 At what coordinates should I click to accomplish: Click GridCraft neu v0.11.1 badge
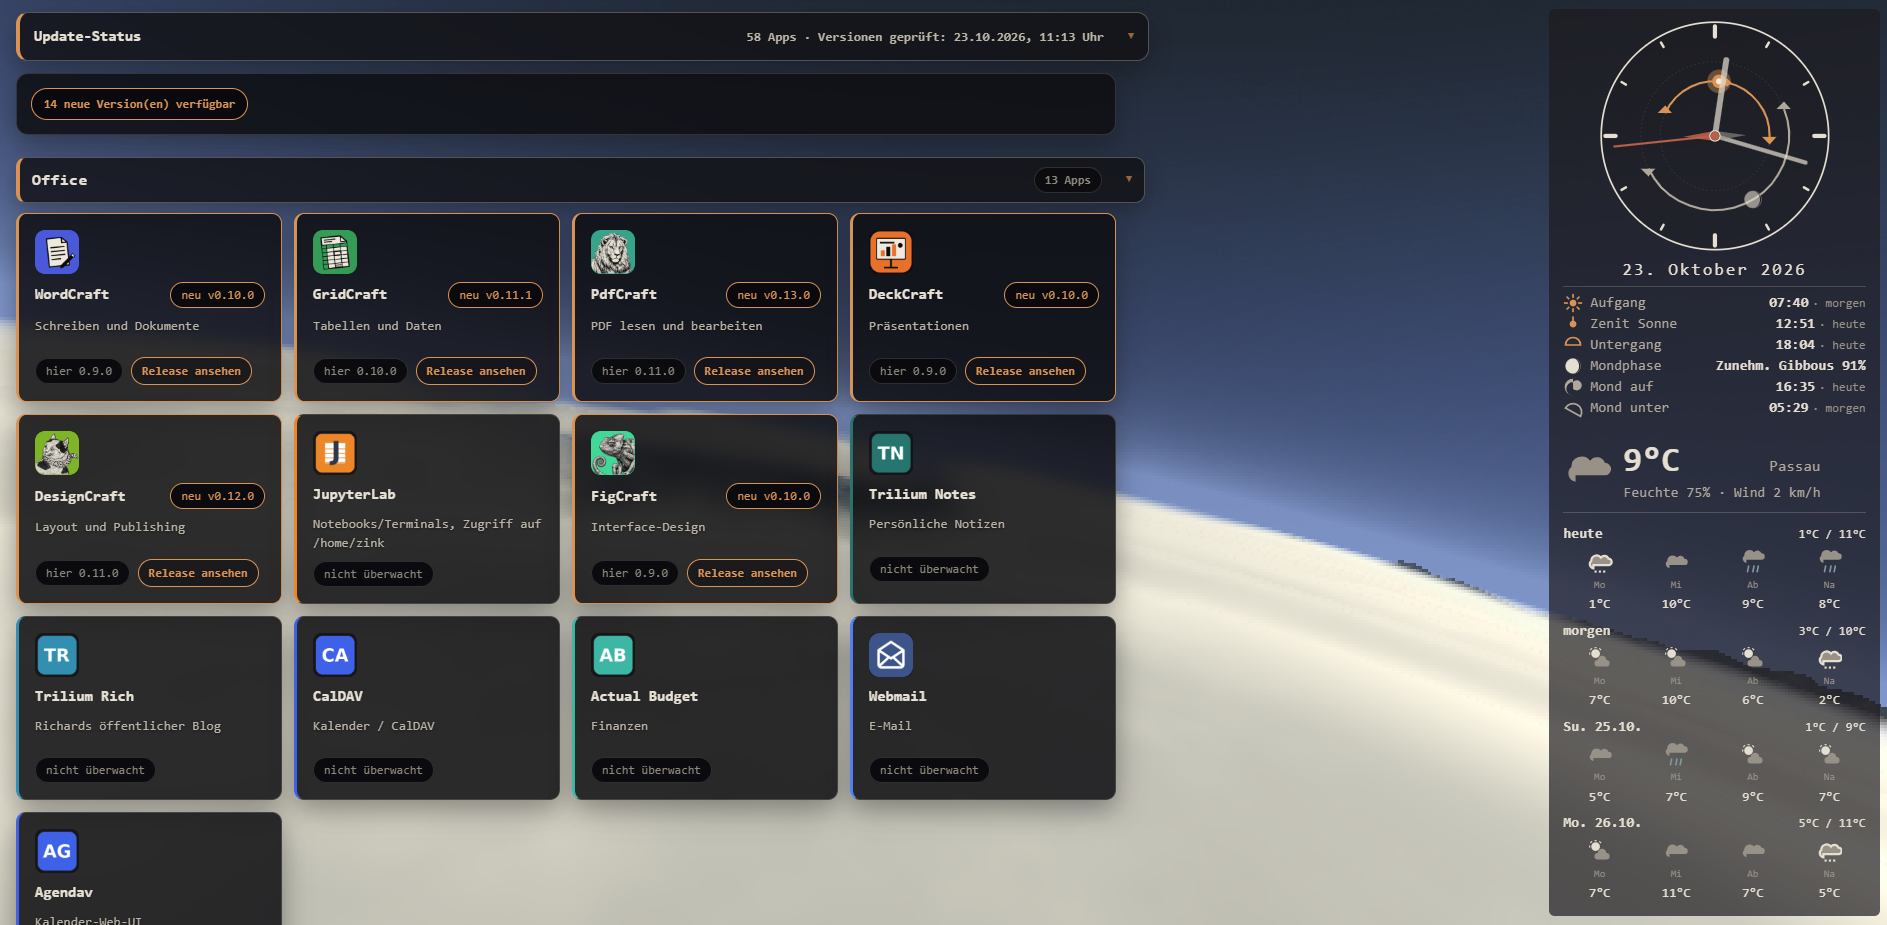495,295
